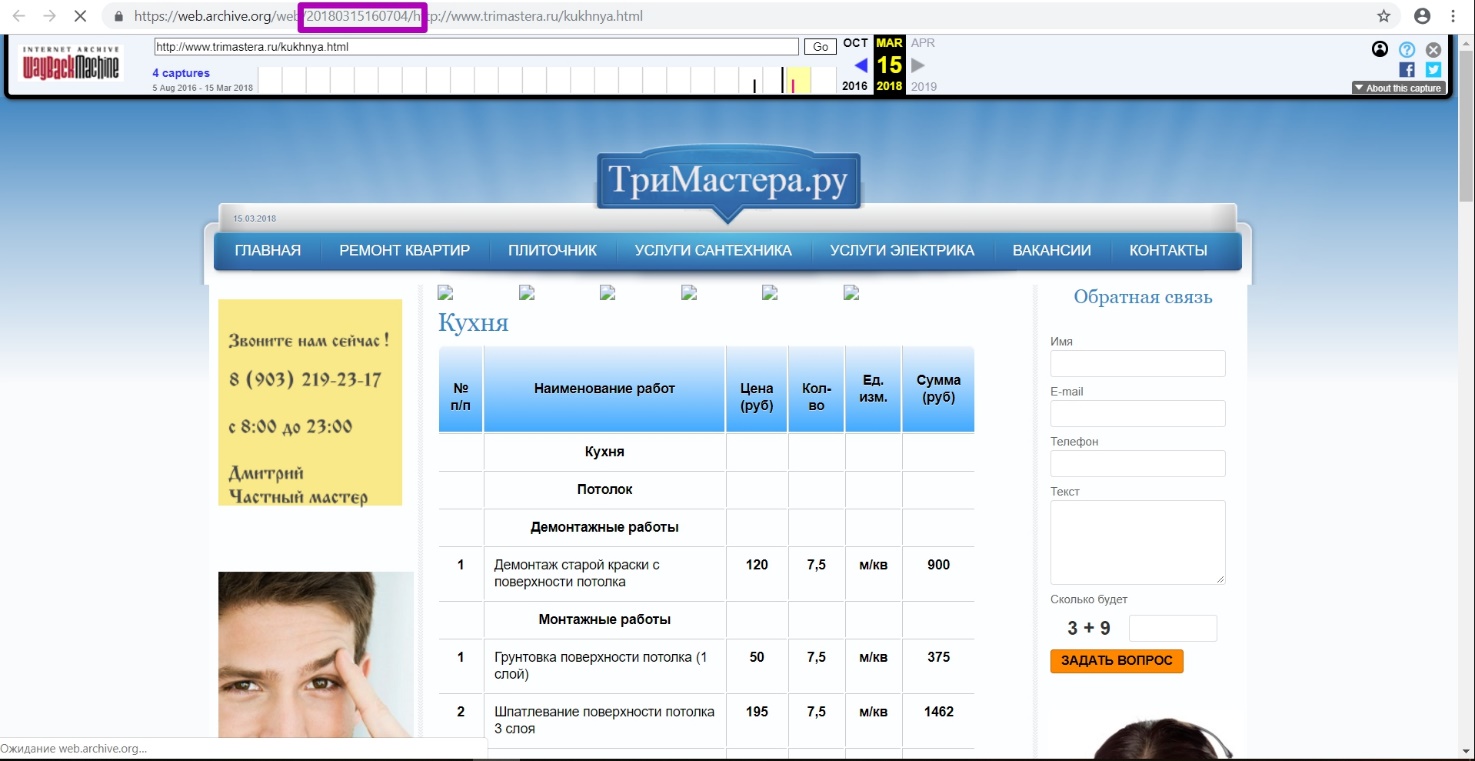
Task: Open the 4 captures link
Action: tap(181, 73)
